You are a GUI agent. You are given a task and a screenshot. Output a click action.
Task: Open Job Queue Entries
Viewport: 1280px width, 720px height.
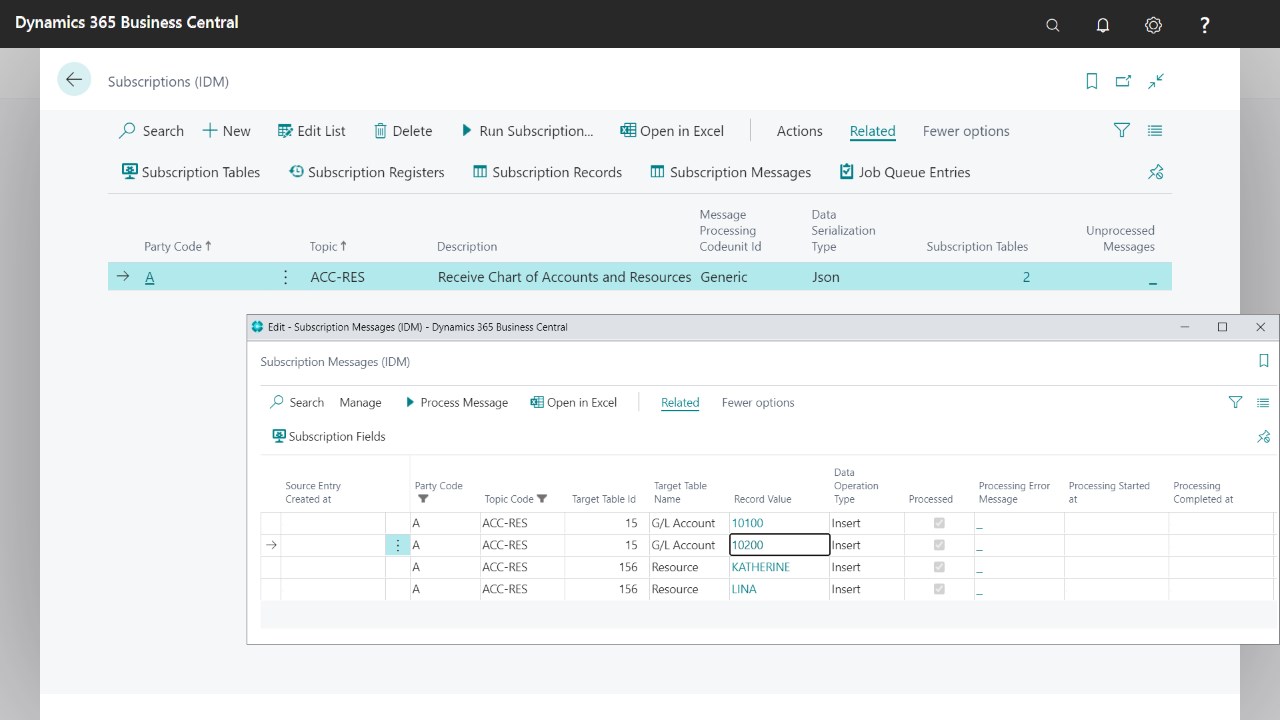click(x=905, y=172)
